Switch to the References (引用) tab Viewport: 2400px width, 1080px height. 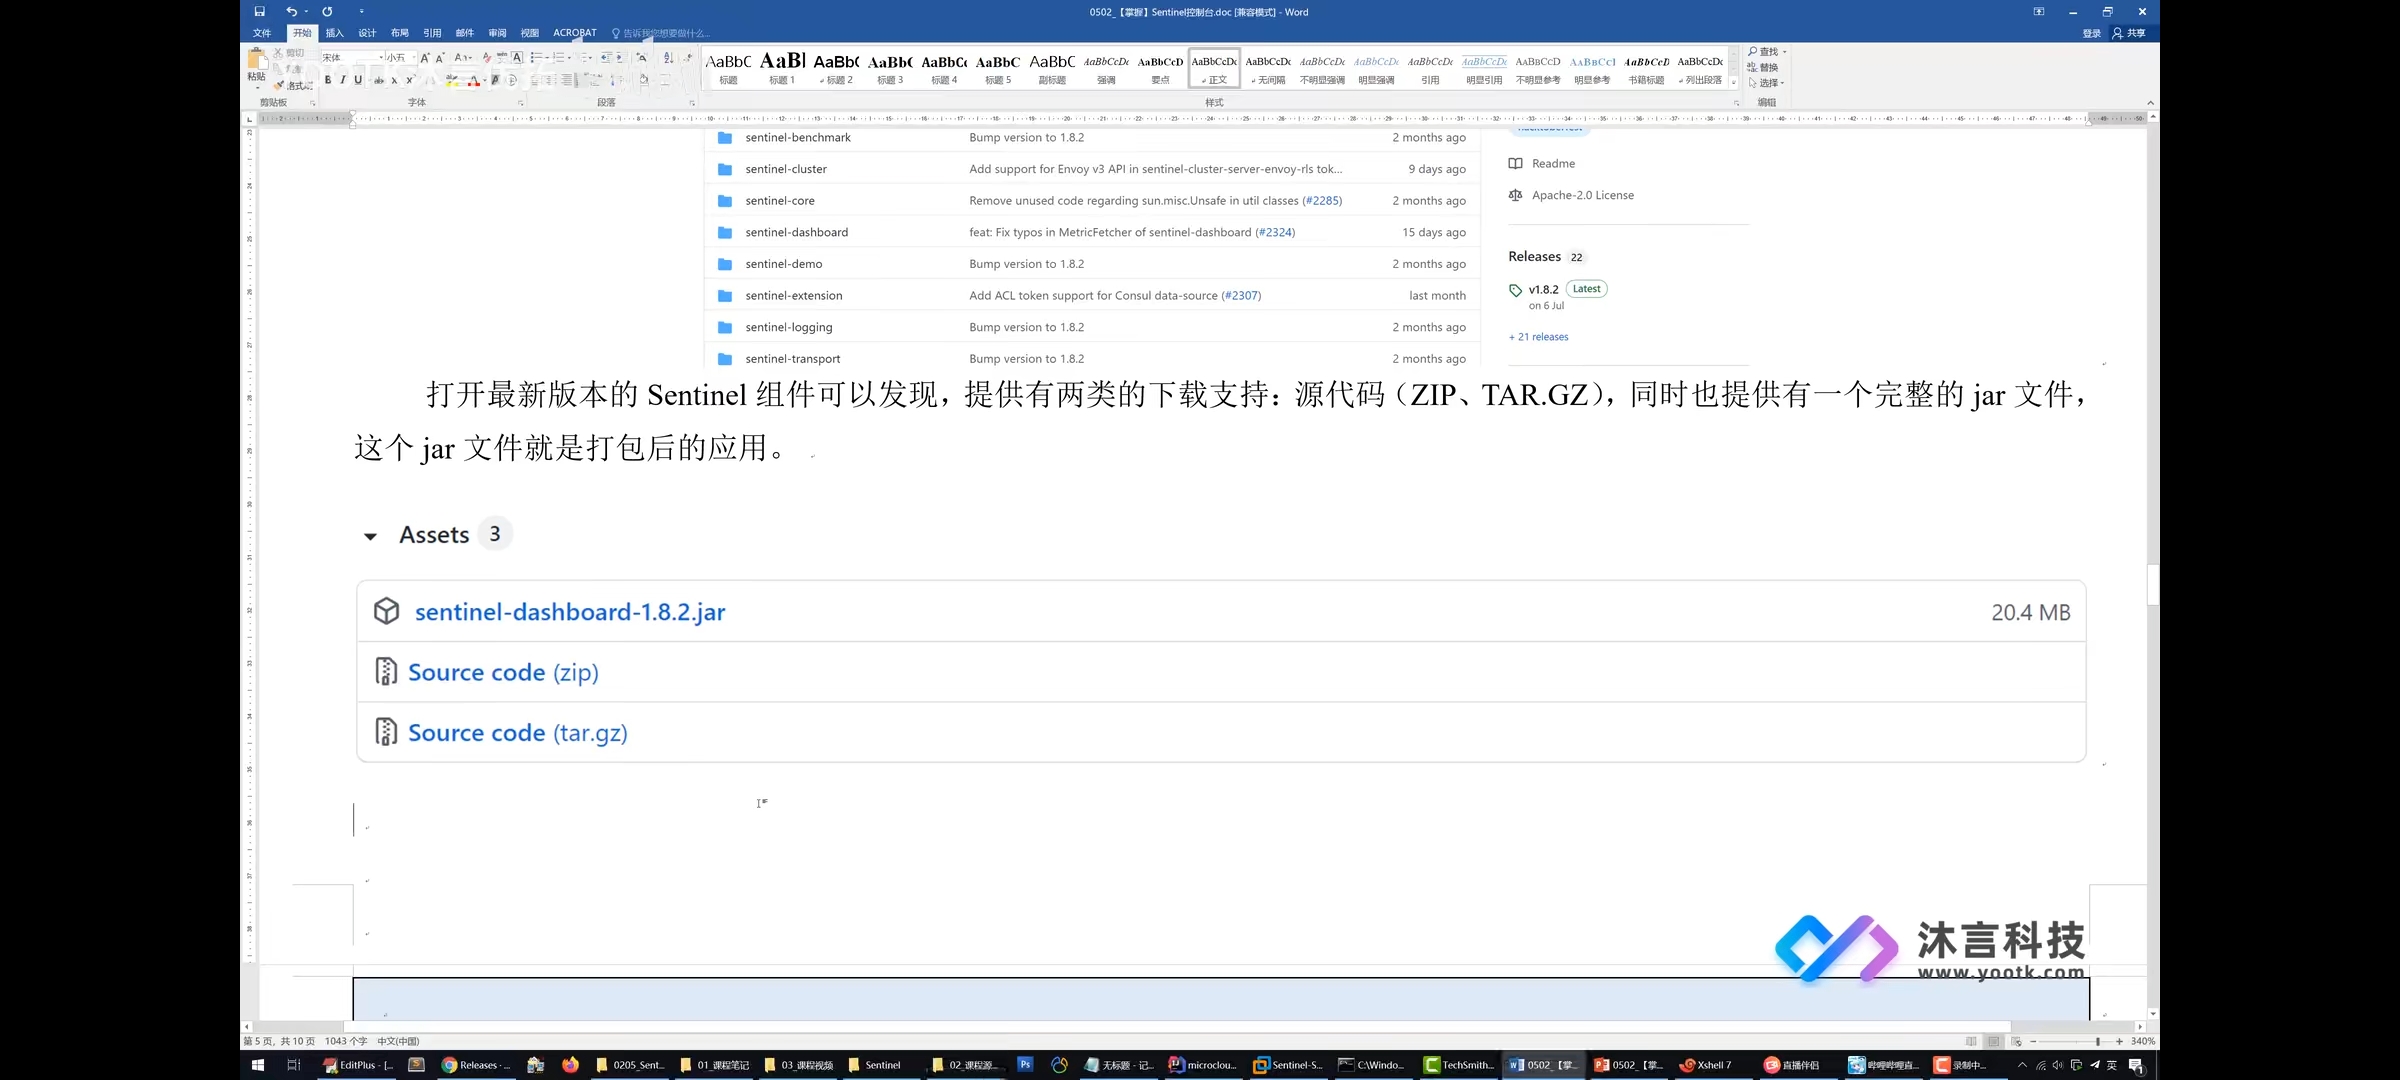pyautogui.click(x=432, y=33)
